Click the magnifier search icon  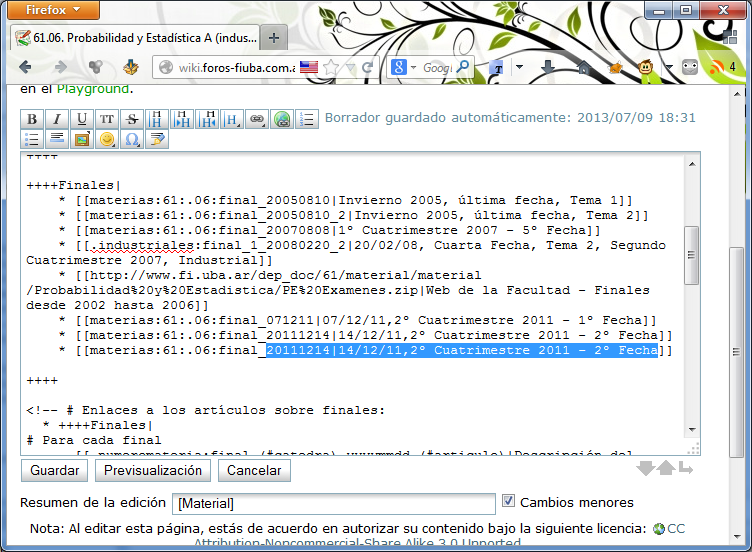coord(463,67)
